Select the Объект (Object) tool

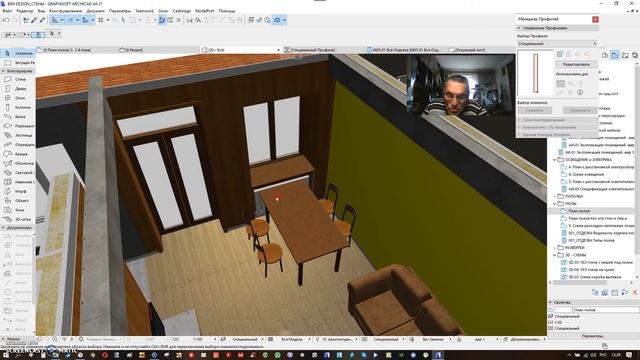tap(18, 200)
